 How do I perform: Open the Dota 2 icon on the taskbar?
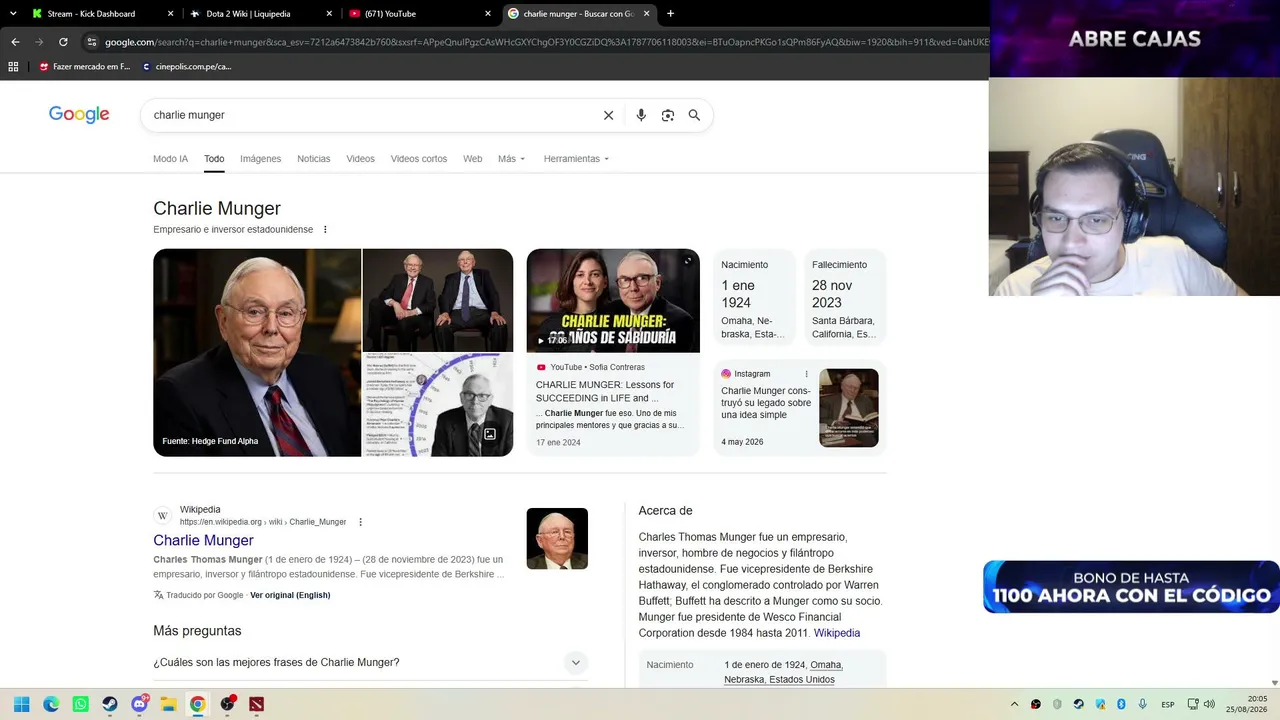point(257,704)
